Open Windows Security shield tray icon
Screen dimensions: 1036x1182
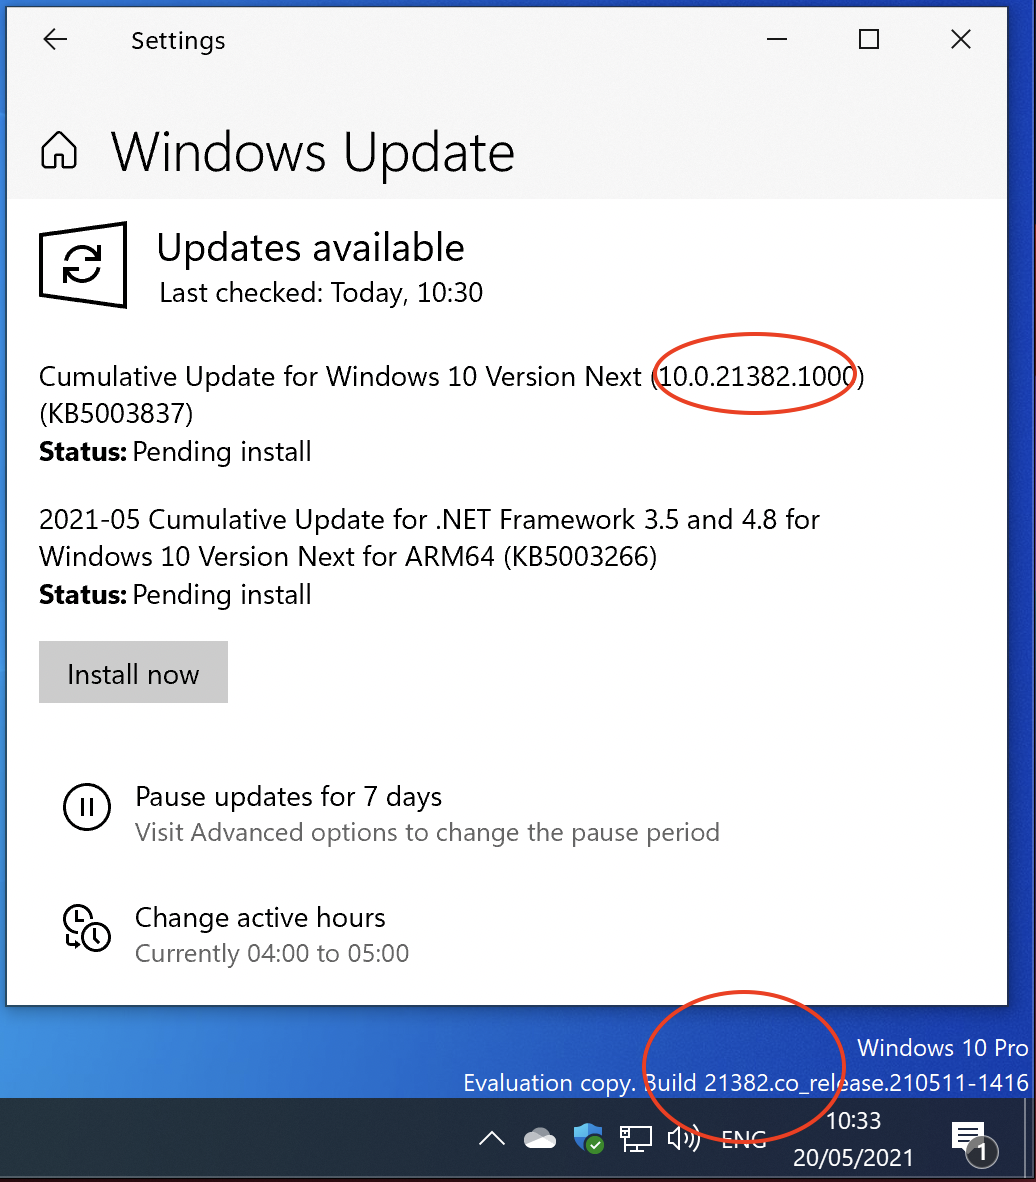[588, 1138]
